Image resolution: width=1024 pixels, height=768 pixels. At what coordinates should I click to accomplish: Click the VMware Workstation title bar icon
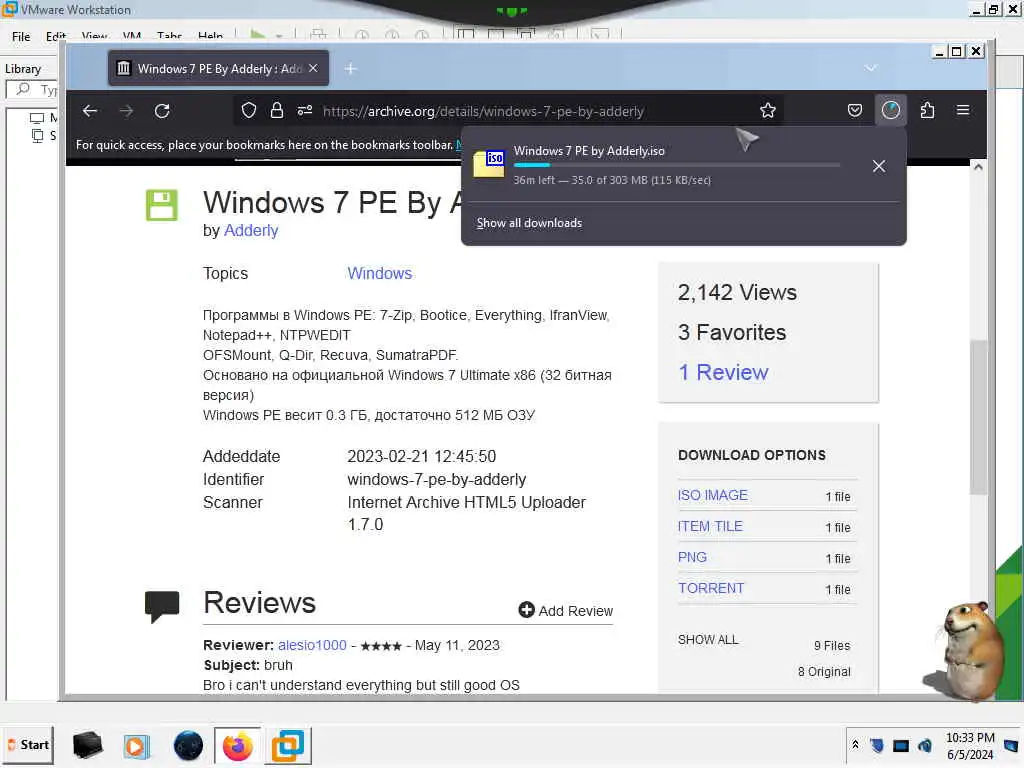[x=10, y=8]
